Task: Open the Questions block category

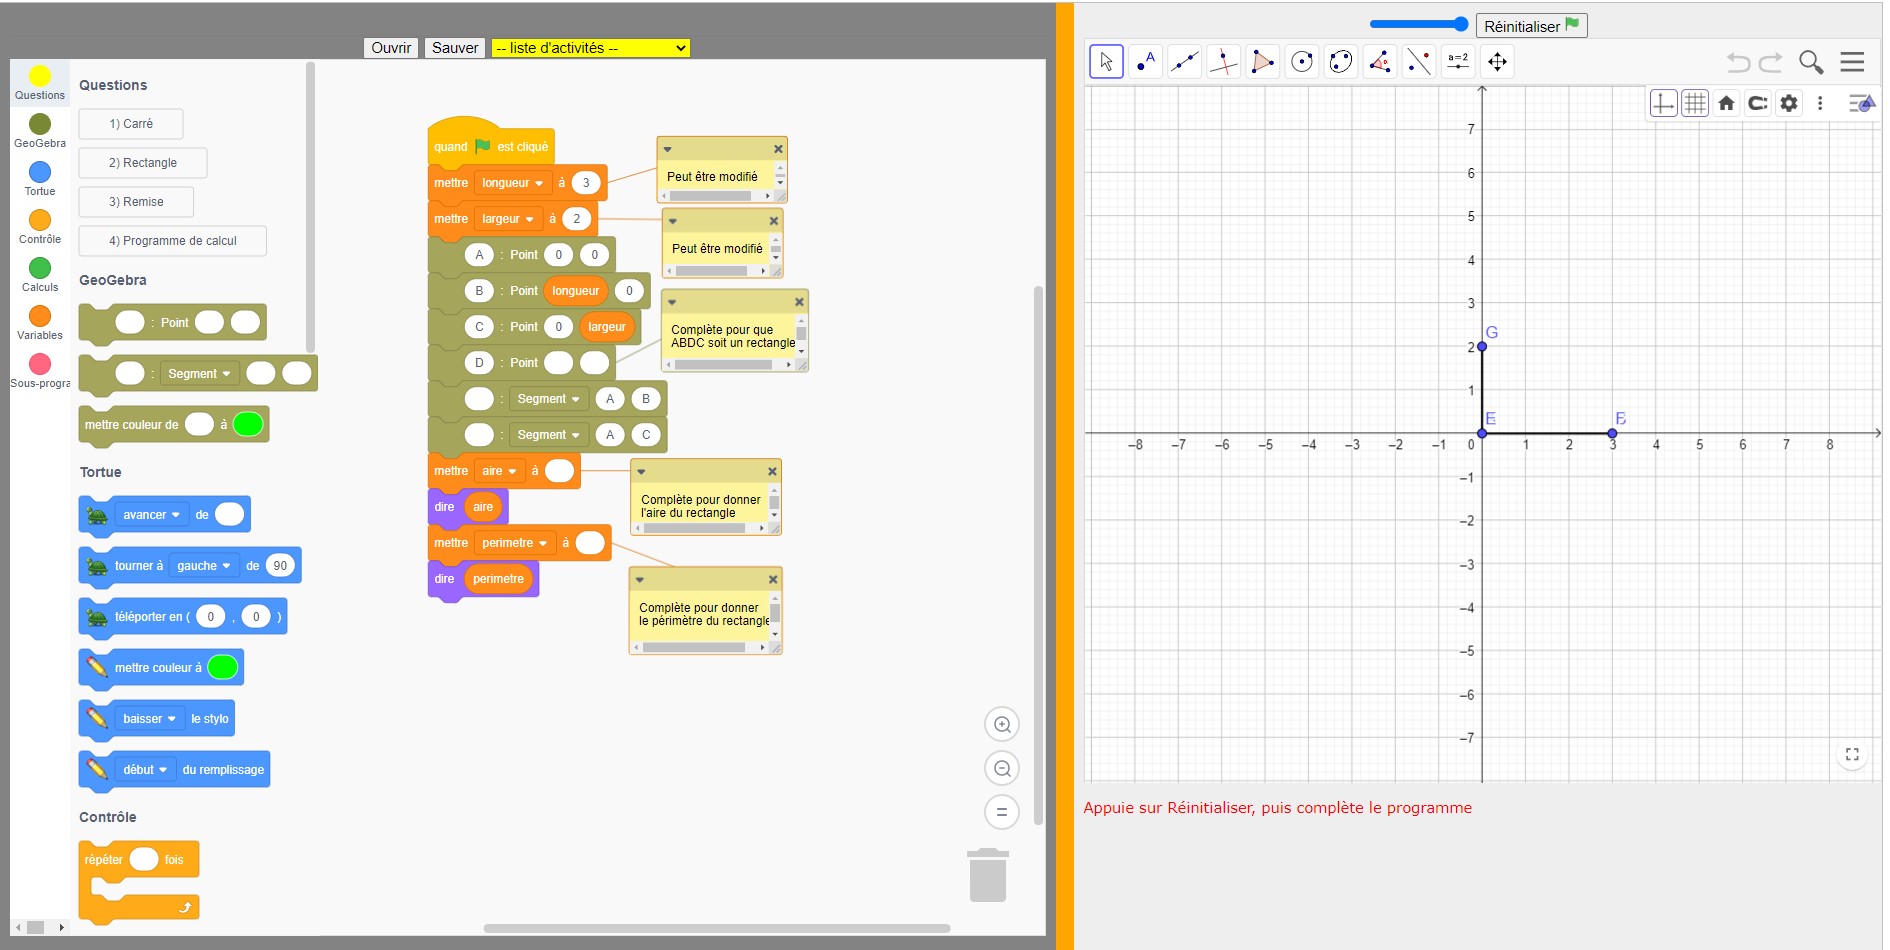Action: (x=40, y=83)
